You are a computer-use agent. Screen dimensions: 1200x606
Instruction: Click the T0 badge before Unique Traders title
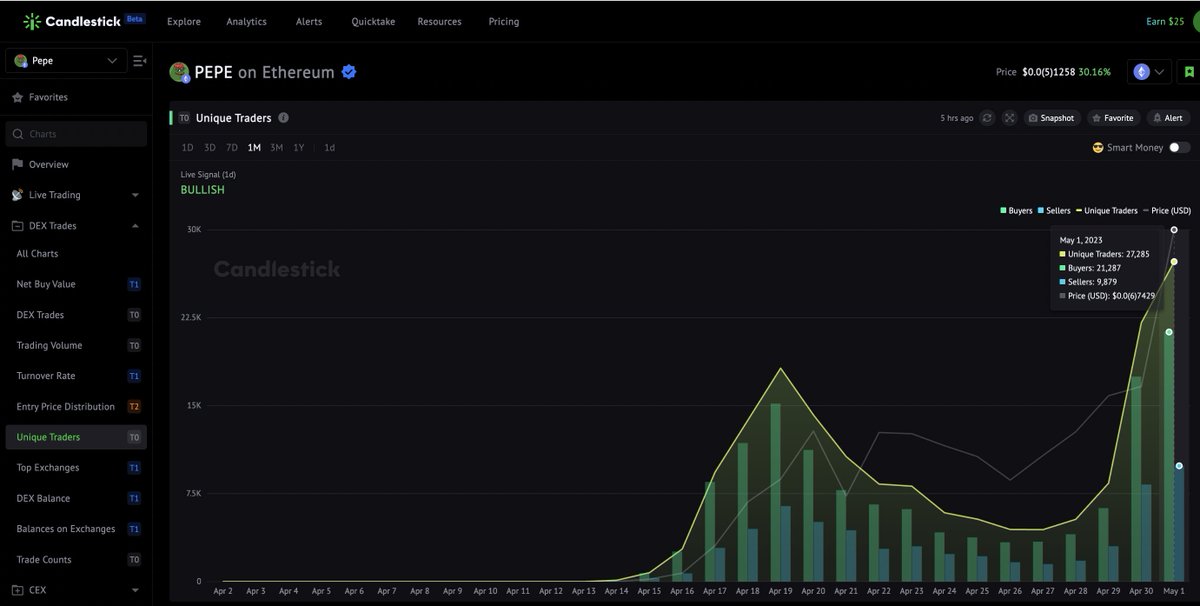tap(184, 118)
